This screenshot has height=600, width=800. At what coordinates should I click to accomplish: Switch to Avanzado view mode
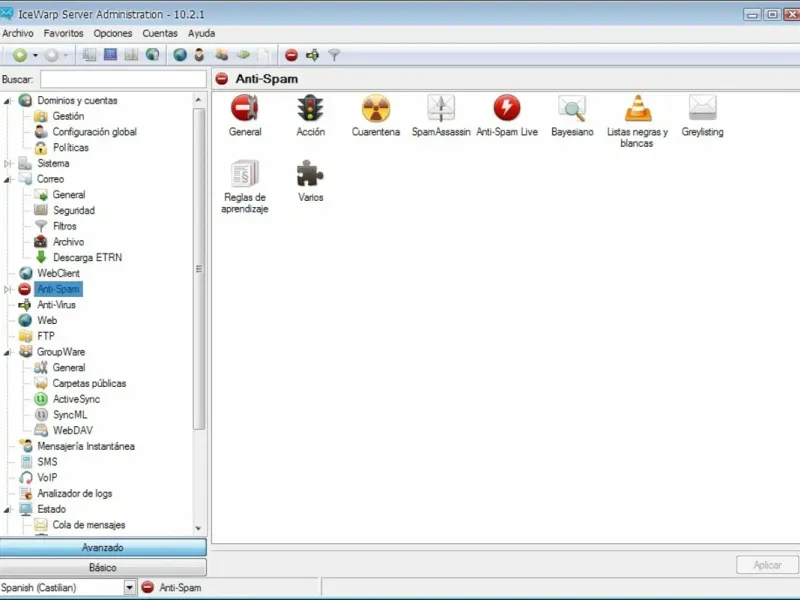tap(103, 547)
